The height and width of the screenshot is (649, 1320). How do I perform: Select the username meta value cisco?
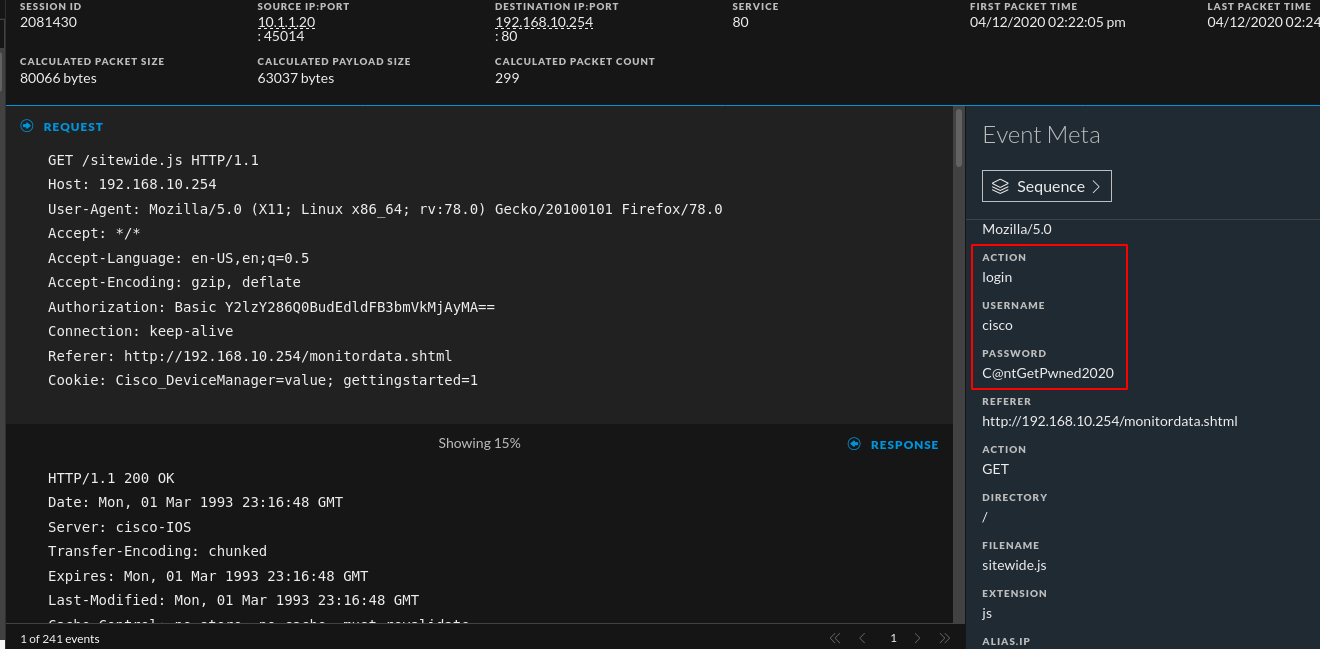click(x=997, y=325)
